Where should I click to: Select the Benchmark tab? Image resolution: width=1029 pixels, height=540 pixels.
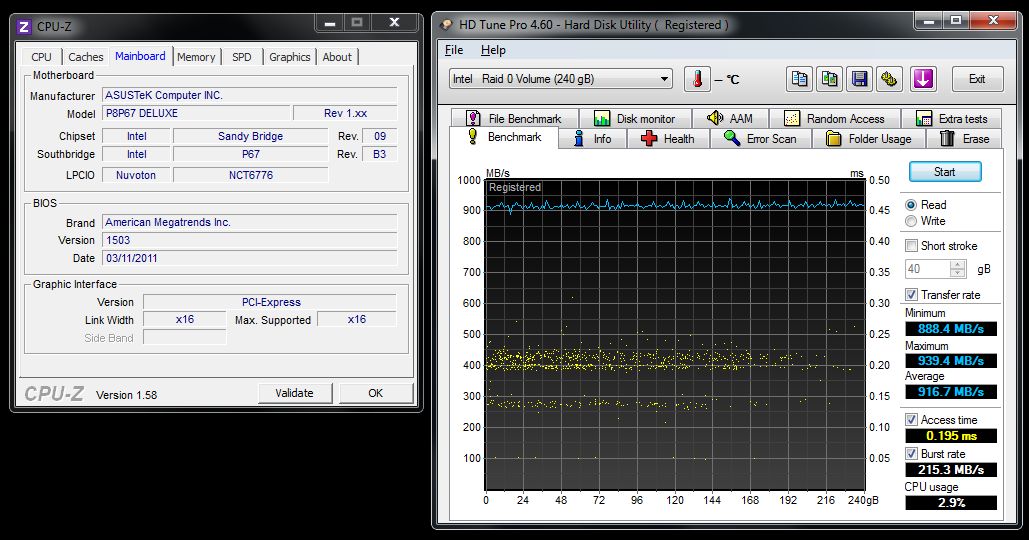point(504,137)
